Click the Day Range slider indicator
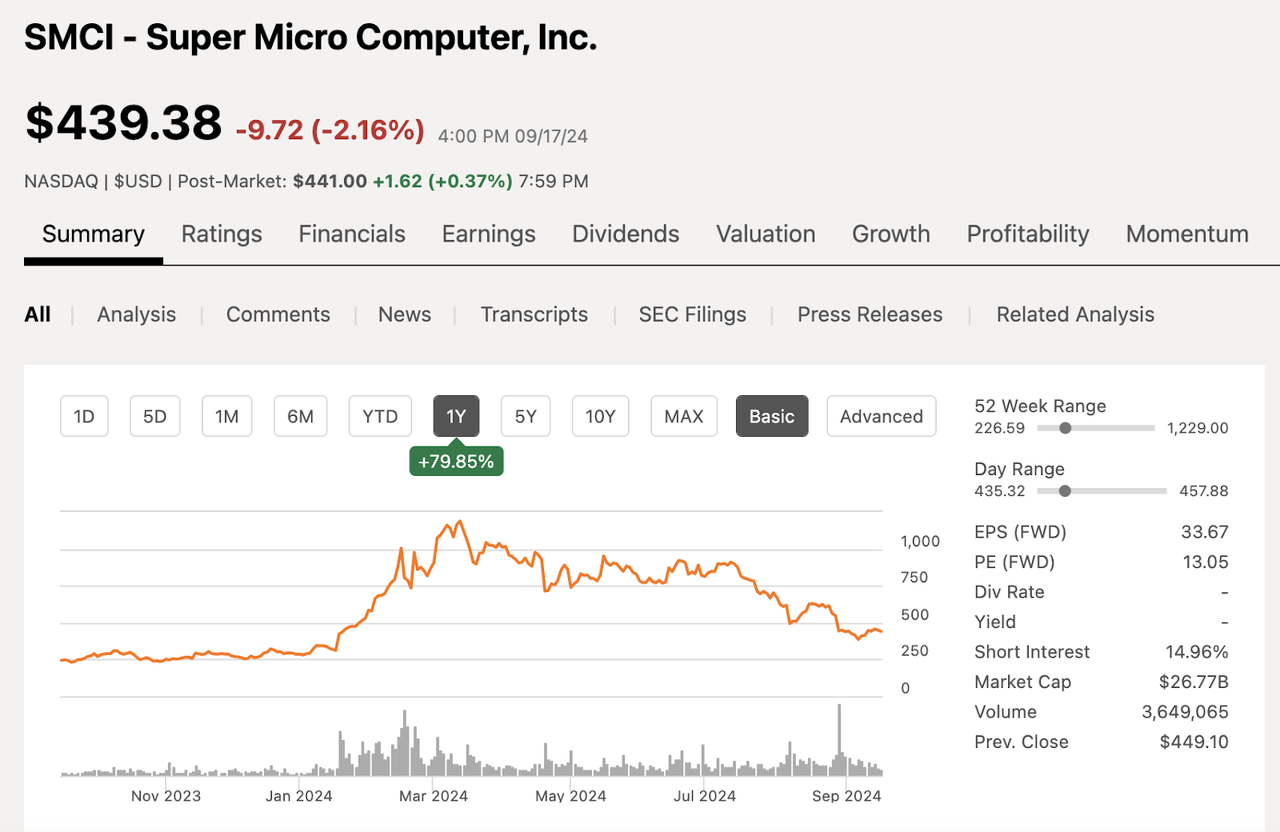1280x832 pixels. (x=1065, y=491)
